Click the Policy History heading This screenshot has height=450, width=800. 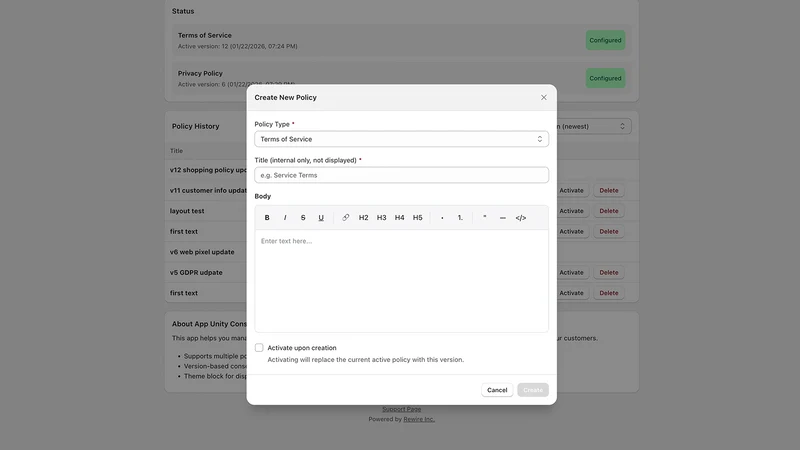[x=195, y=126]
